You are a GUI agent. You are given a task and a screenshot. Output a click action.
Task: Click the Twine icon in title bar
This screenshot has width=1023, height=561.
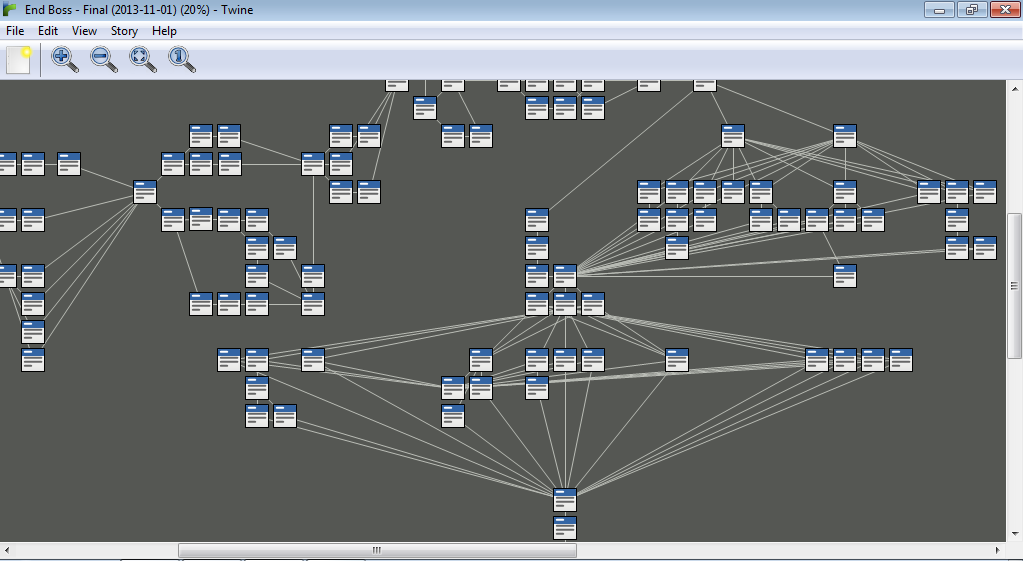pyautogui.click(x=11, y=10)
